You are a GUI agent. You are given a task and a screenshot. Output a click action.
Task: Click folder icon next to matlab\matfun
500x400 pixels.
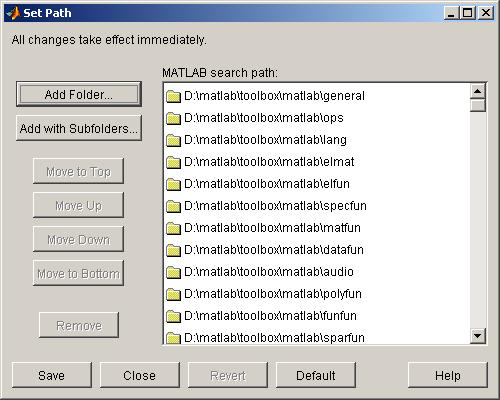click(x=173, y=228)
